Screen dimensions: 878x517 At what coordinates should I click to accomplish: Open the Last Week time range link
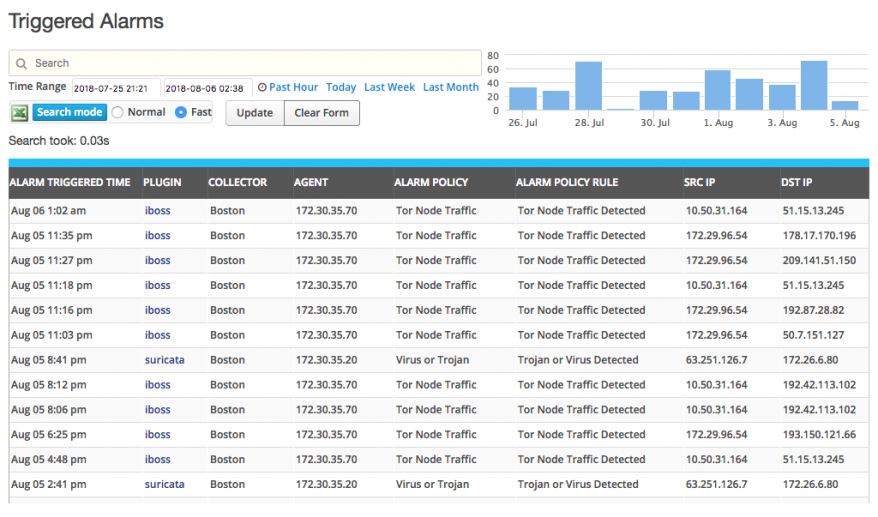[389, 87]
